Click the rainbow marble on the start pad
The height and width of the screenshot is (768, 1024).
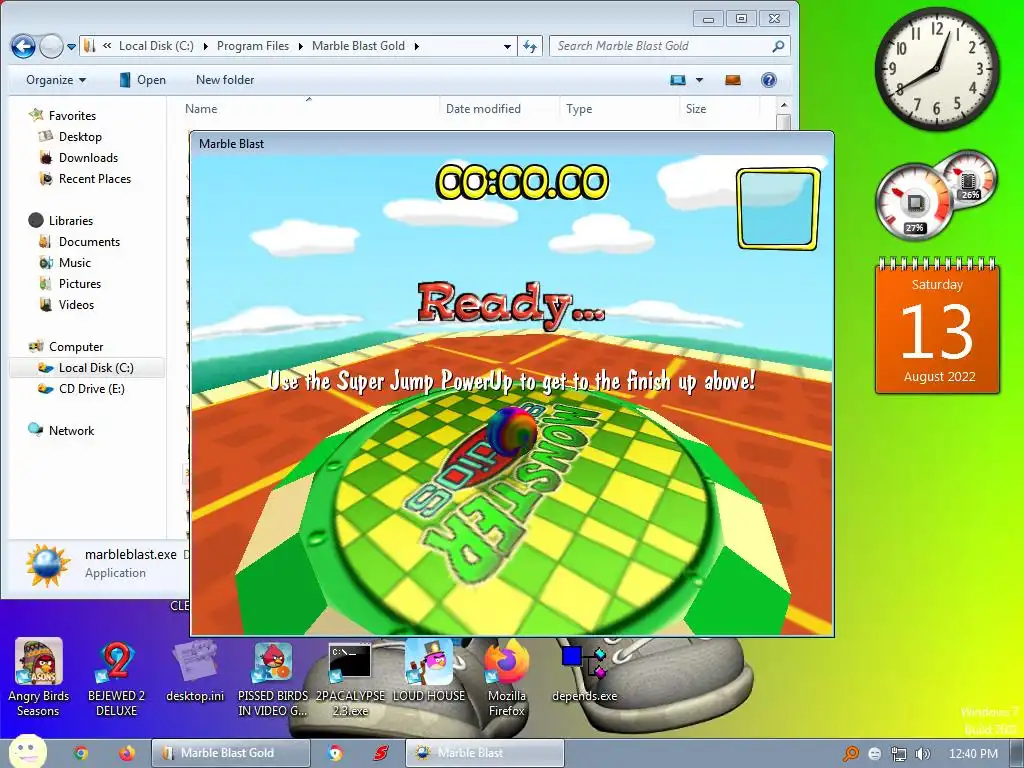click(x=512, y=431)
